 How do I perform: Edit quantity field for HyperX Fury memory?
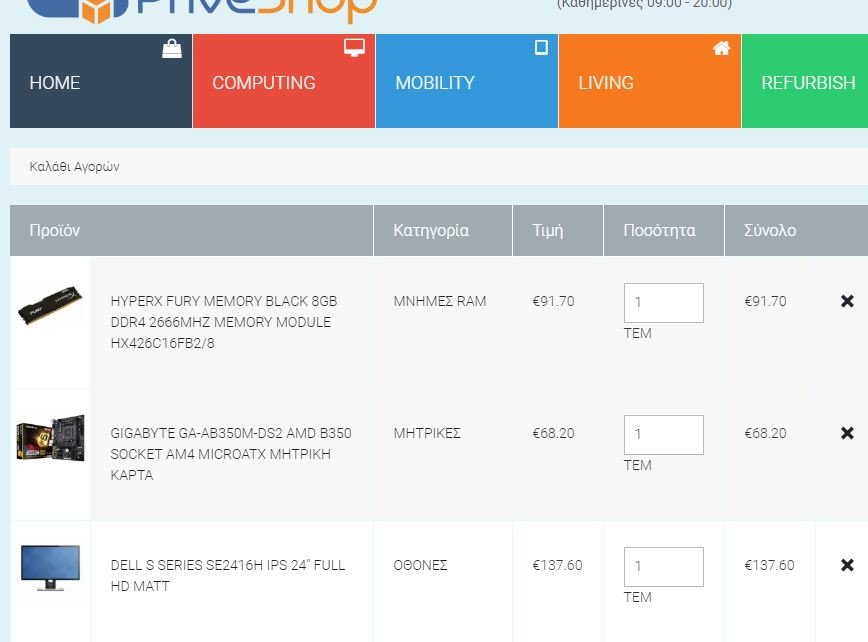664,303
